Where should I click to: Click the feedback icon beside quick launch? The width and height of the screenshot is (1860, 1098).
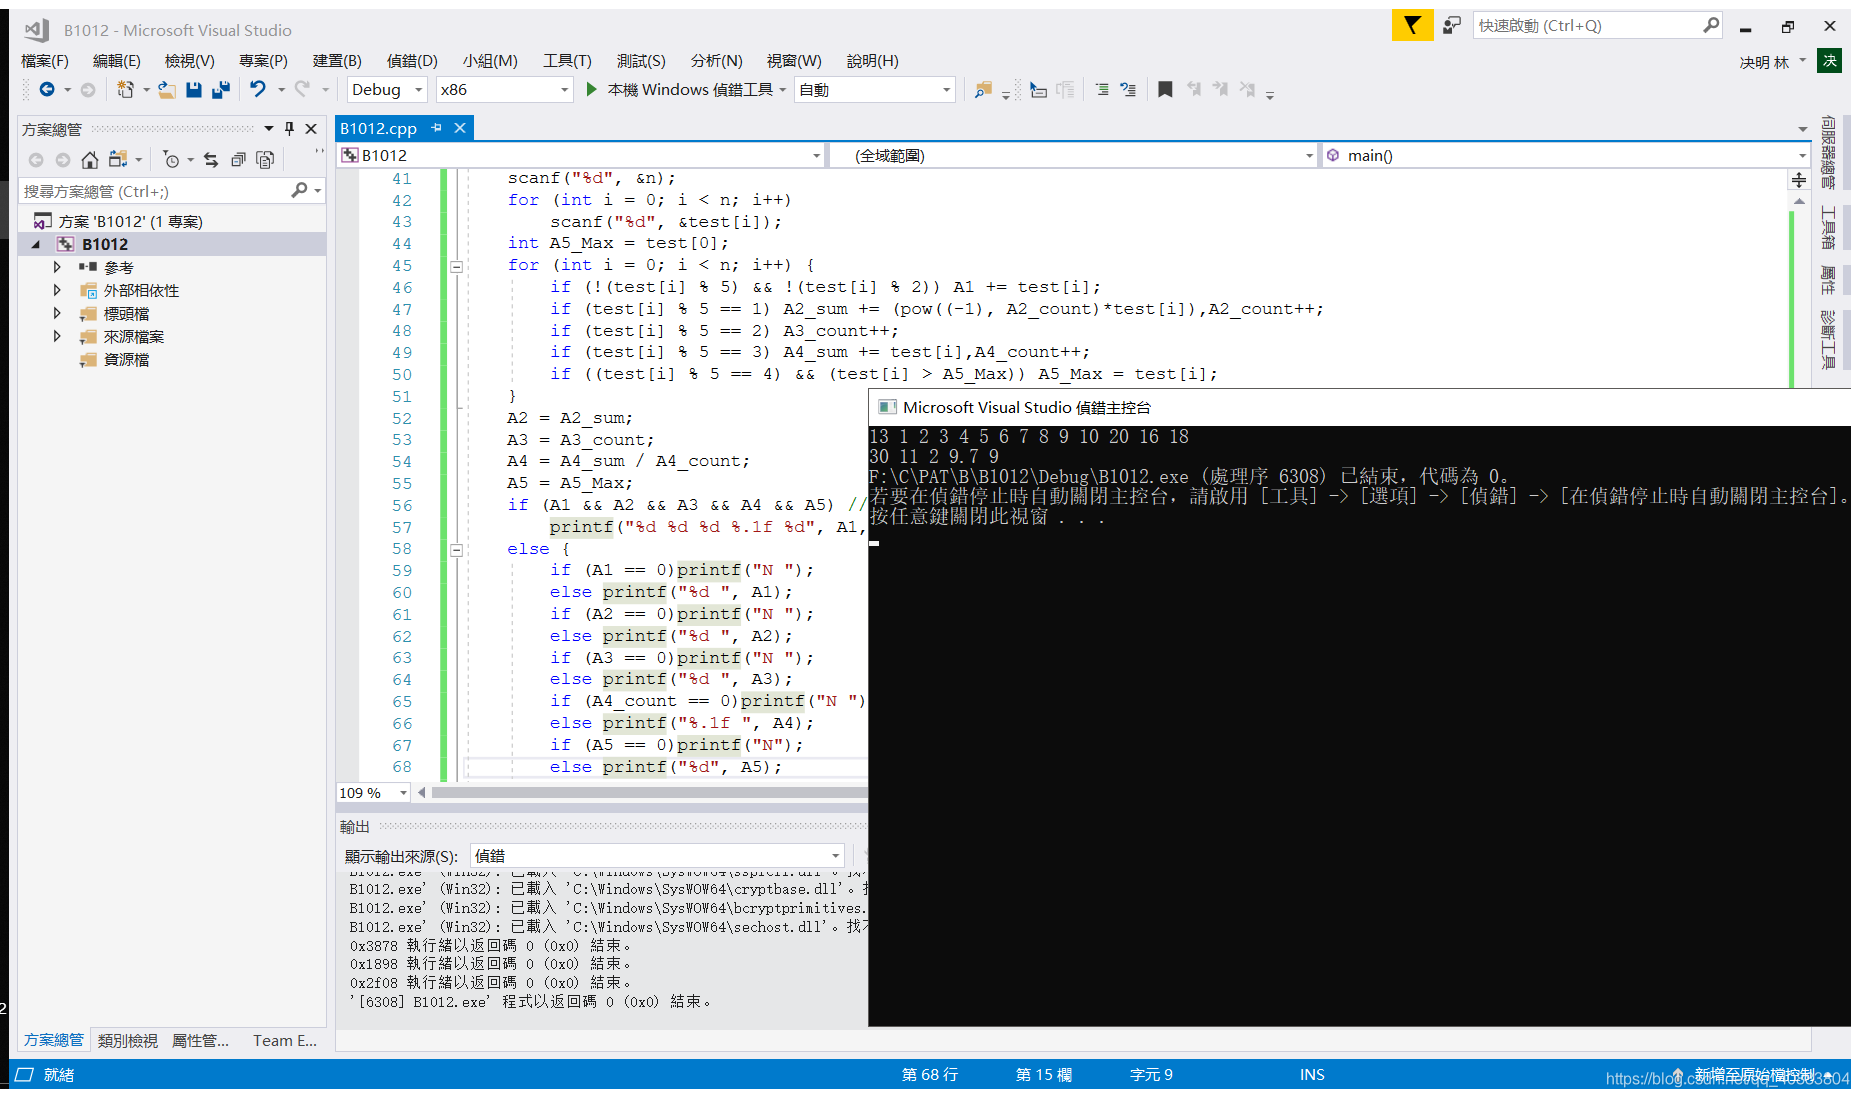(1452, 26)
